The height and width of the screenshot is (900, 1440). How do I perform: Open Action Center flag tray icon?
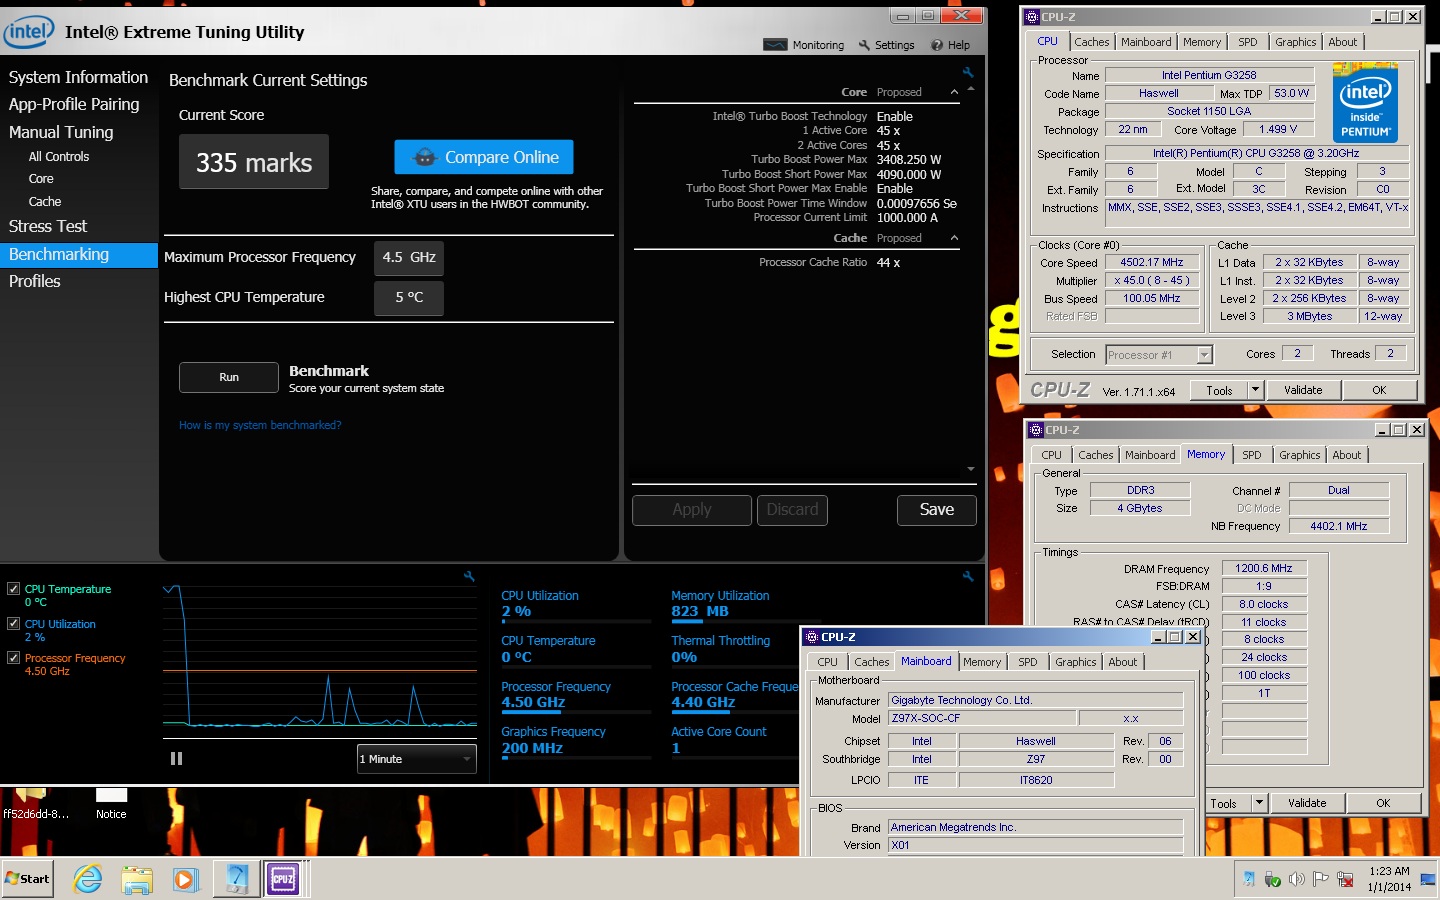point(1320,879)
